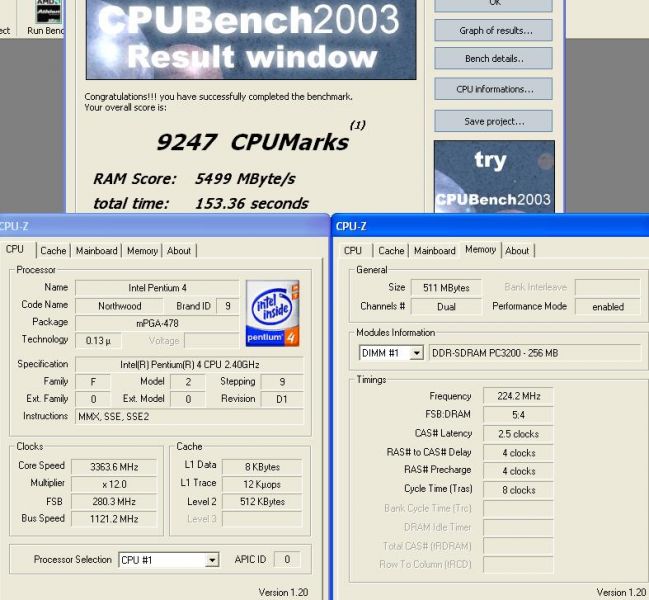The width and height of the screenshot is (649, 600).
Task: Open CPU informations button
Action: [493, 89]
